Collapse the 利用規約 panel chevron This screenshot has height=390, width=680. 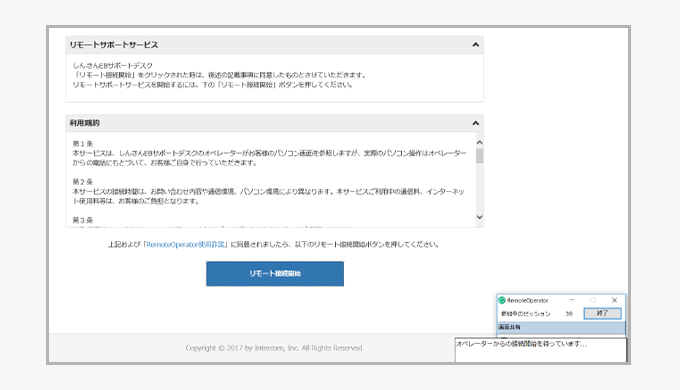(x=476, y=123)
